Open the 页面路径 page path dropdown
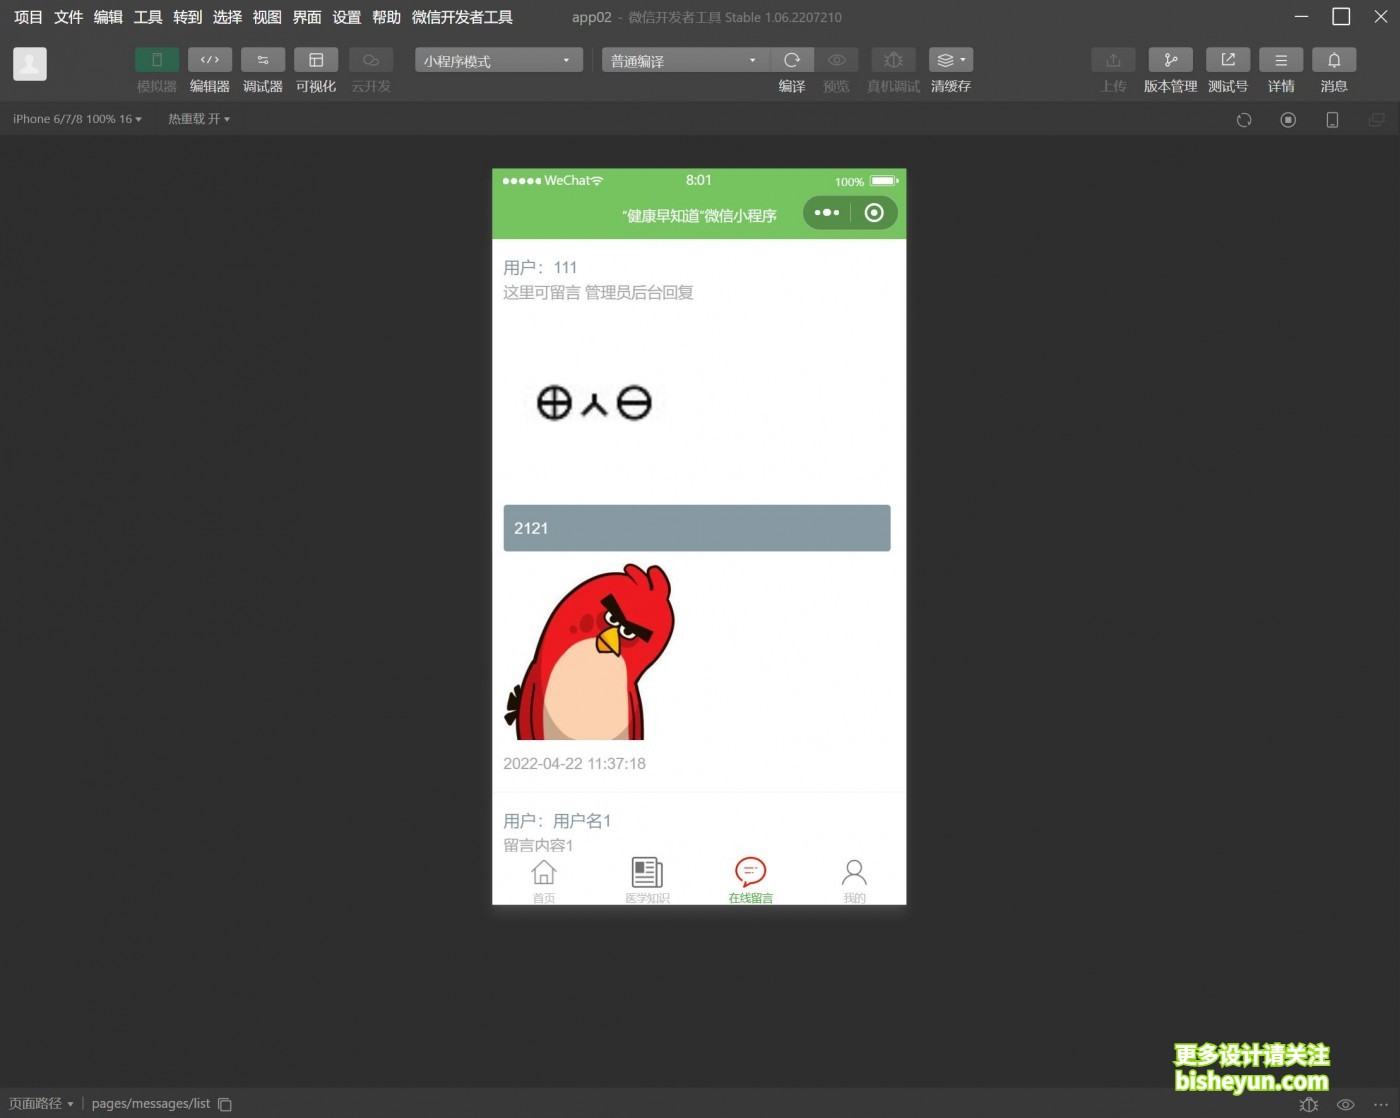The image size is (1400, 1118). pos(41,1104)
